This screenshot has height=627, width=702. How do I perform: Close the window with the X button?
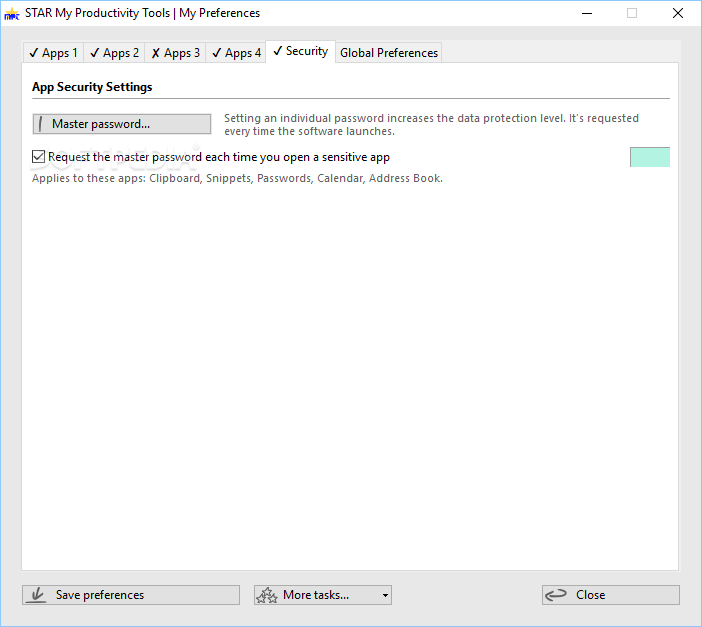(x=678, y=13)
